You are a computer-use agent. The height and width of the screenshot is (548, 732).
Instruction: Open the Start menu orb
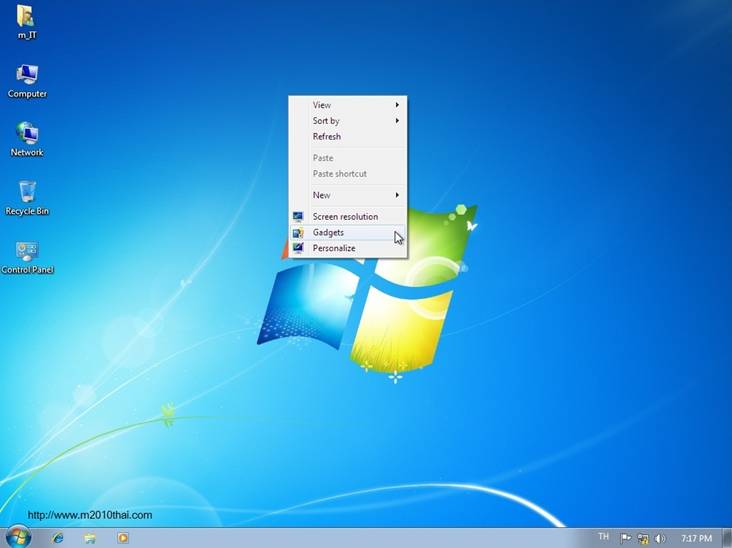pos(18,537)
